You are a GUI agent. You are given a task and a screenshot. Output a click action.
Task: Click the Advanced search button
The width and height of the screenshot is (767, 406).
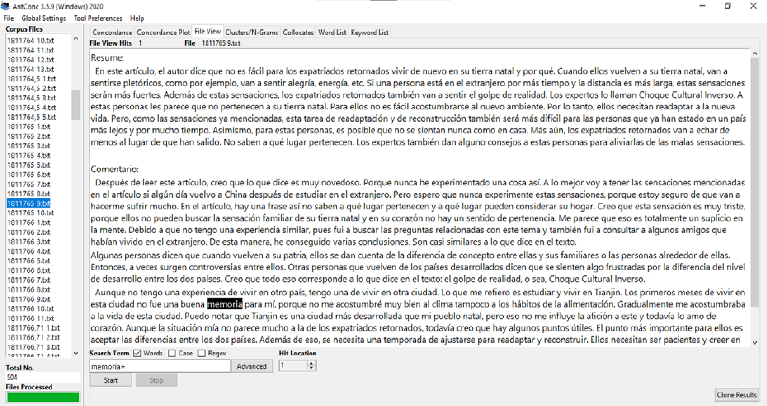tap(251, 367)
